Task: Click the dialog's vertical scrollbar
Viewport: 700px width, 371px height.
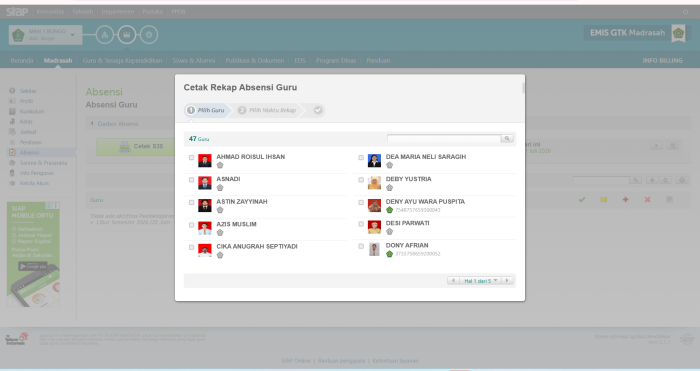Action: [x=523, y=88]
